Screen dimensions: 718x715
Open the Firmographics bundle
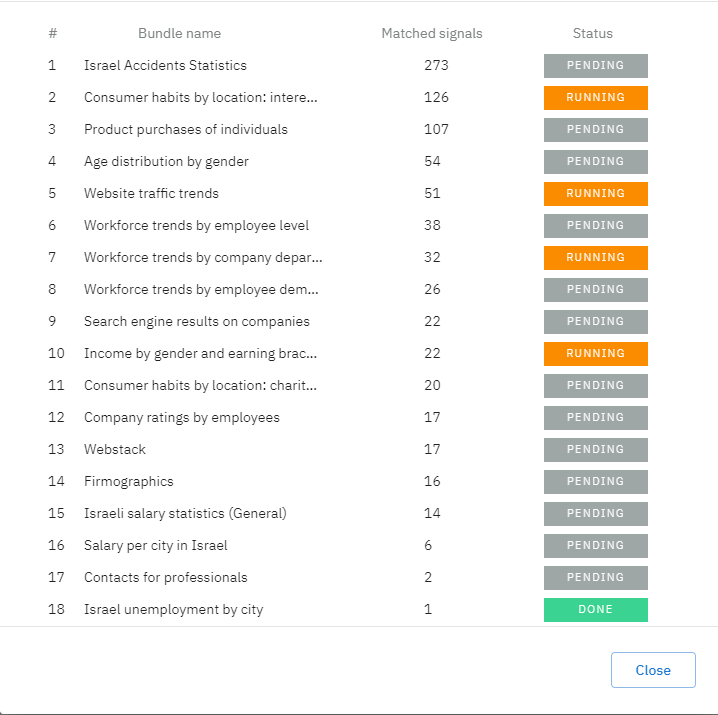129,481
